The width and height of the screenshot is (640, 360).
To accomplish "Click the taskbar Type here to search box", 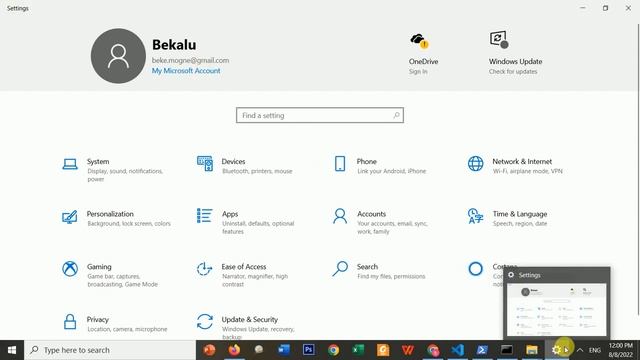I will pyautogui.click(x=110, y=350).
